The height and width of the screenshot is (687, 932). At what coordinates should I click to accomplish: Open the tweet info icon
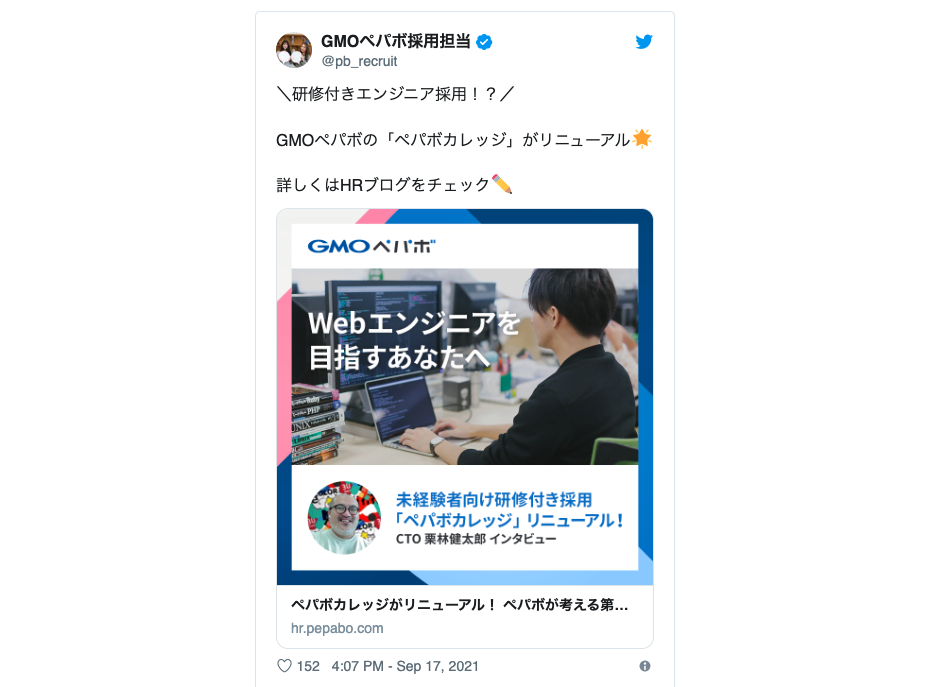tap(645, 666)
